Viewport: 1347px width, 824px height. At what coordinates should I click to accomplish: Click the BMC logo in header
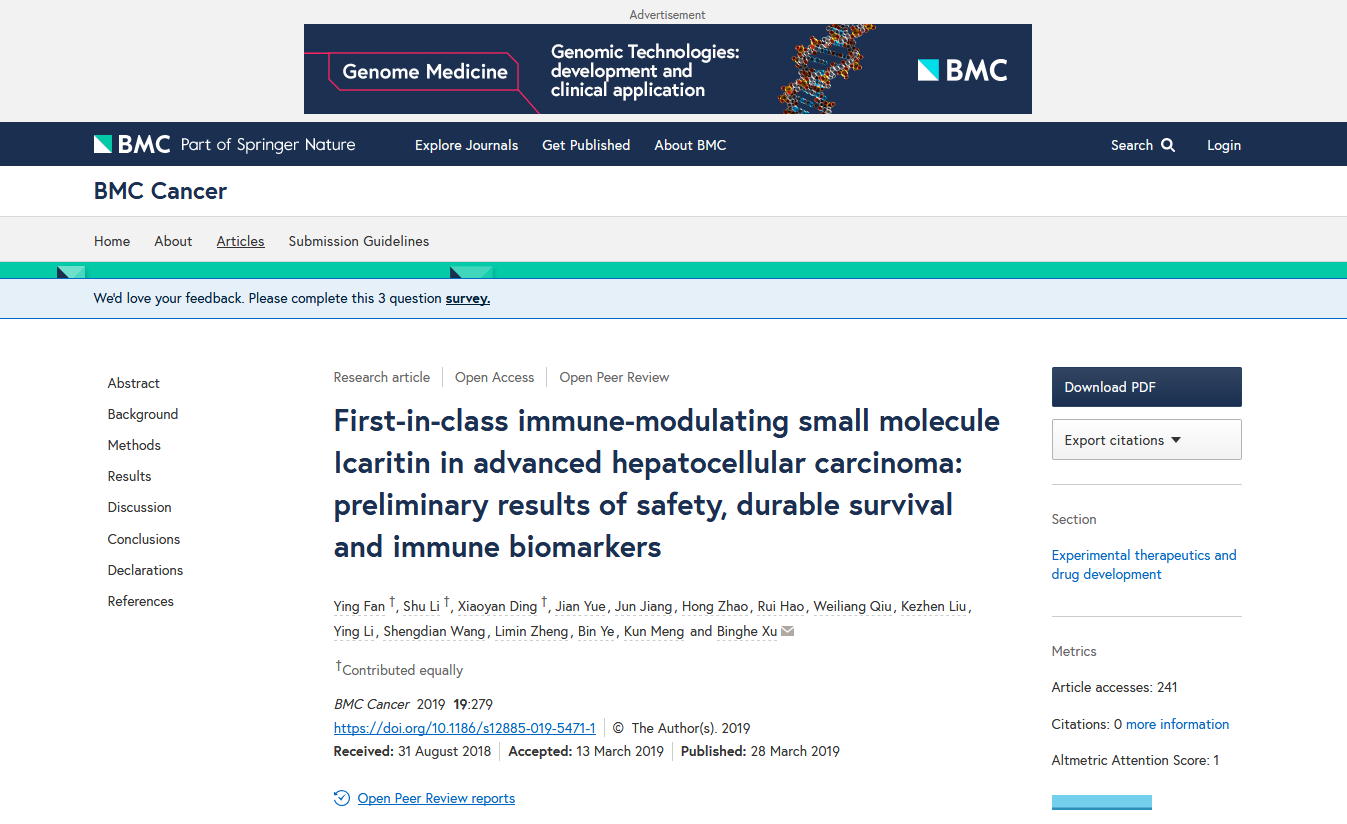[132, 145]
